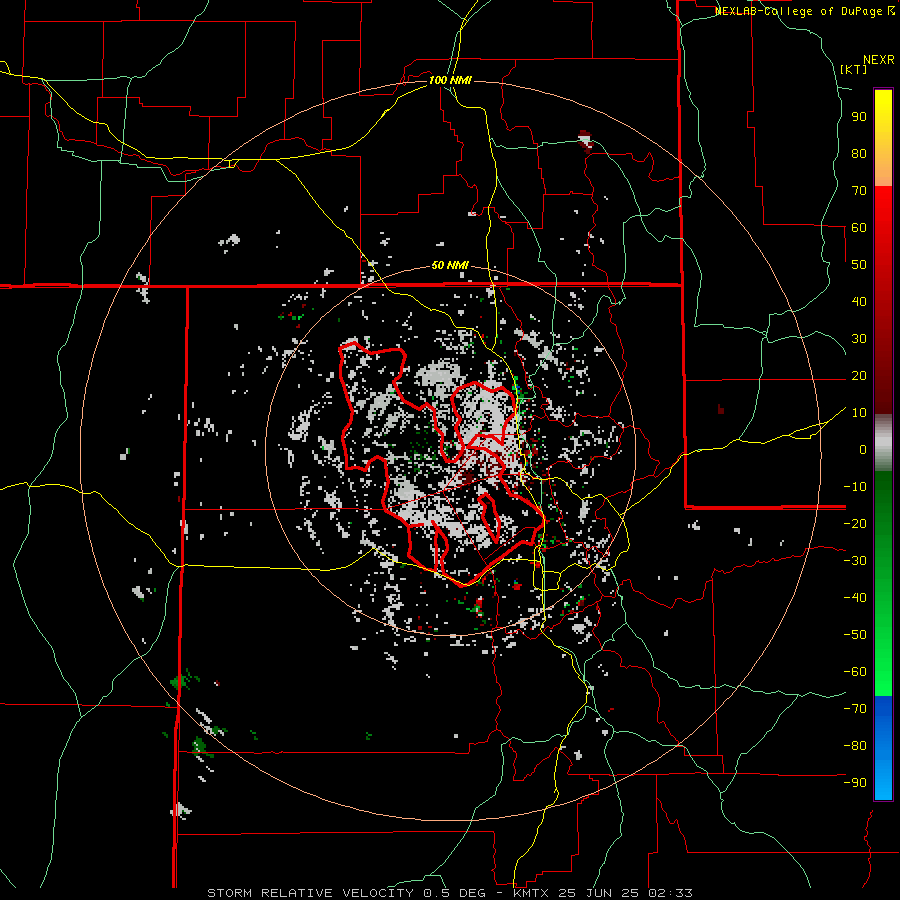Click the "100 NMI" range ring label
Viewport: 900px width, 900px height.
(450, 80)
